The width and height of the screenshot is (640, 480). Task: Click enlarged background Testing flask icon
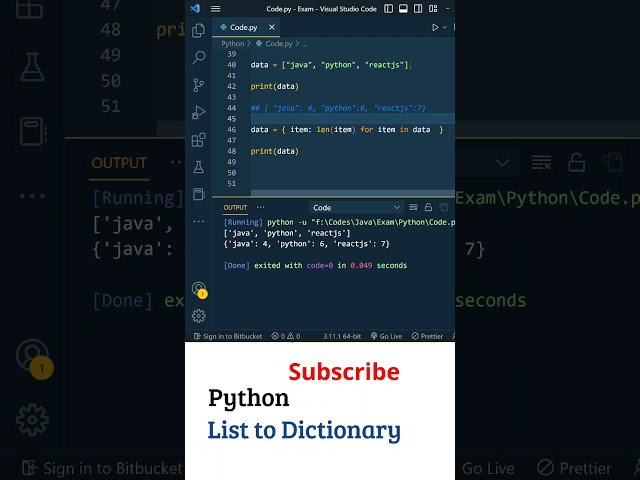tap(32, 67)
